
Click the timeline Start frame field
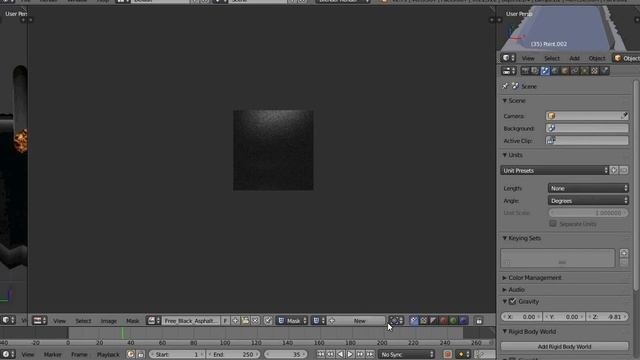click(x=177, y=354)
